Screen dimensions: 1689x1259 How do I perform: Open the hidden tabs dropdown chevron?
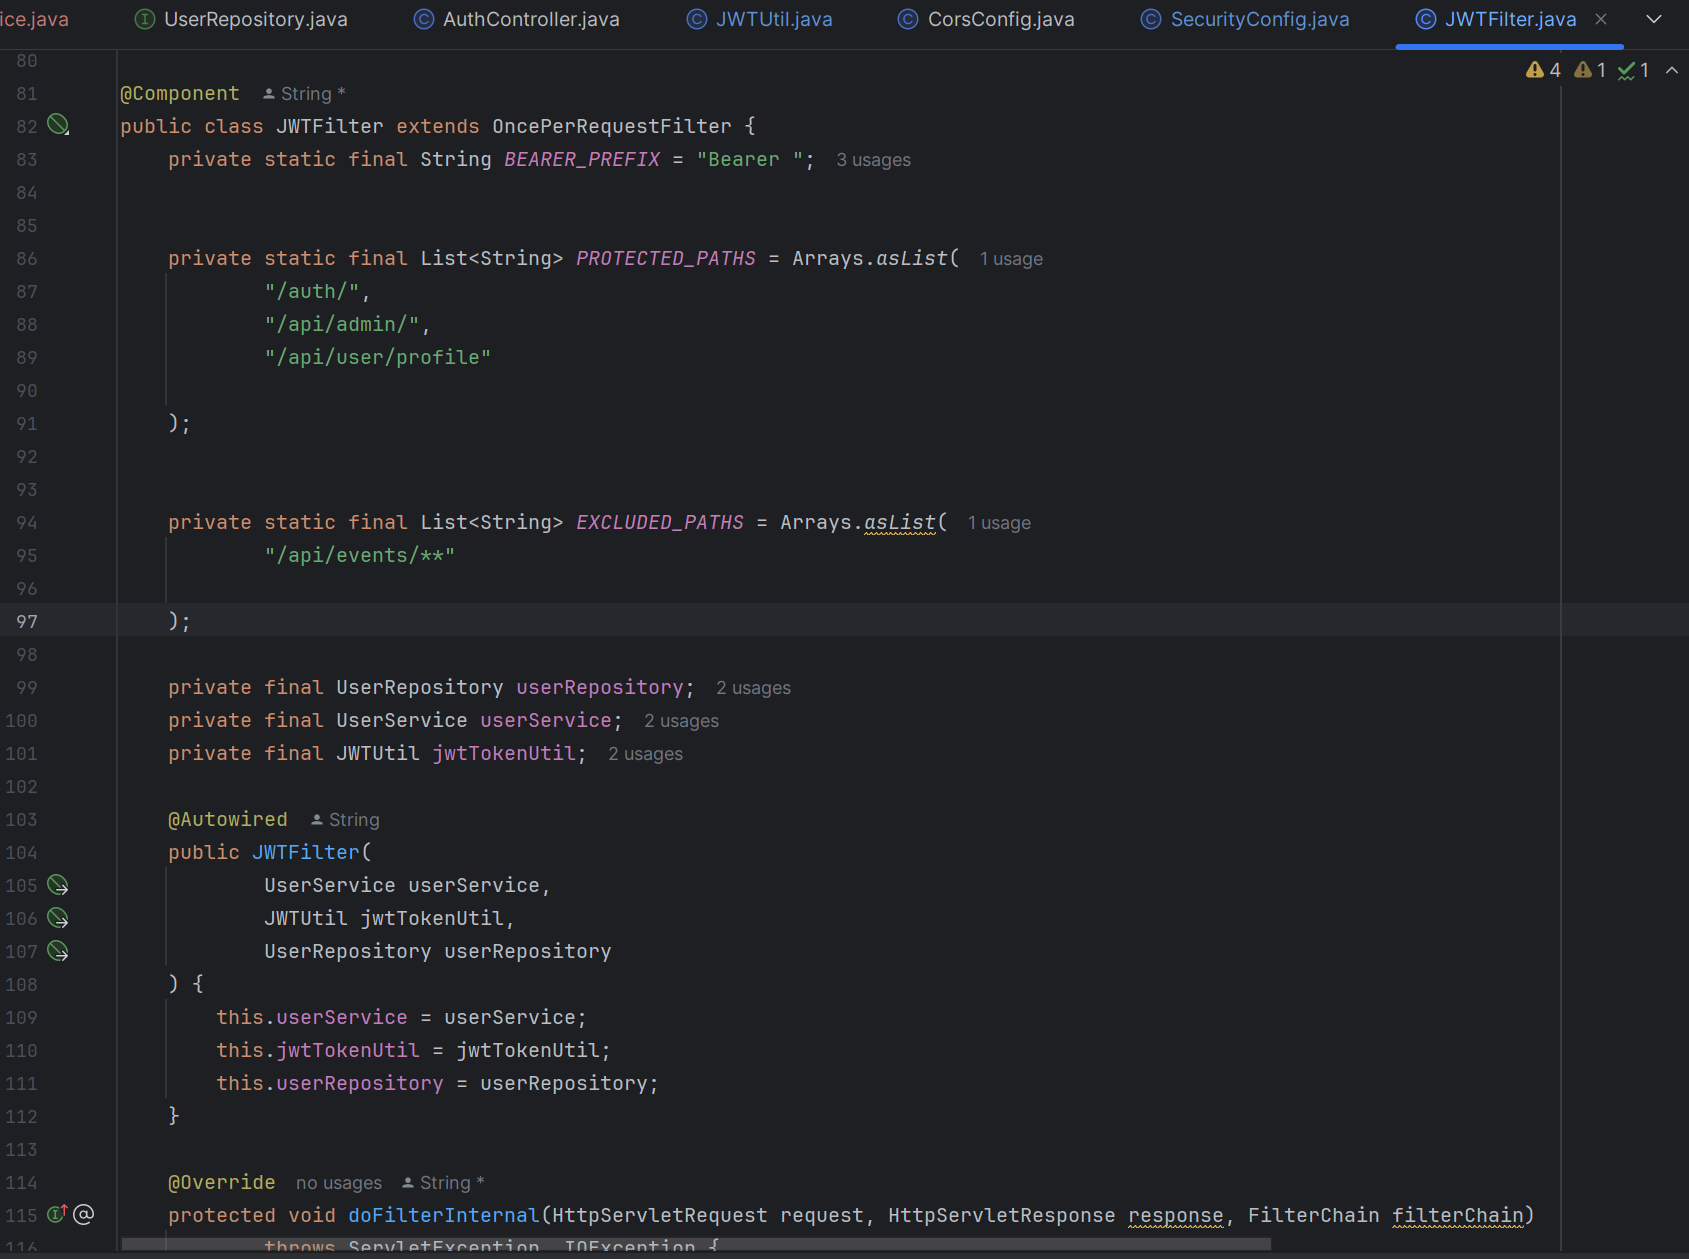click(x=1654, y=19)
